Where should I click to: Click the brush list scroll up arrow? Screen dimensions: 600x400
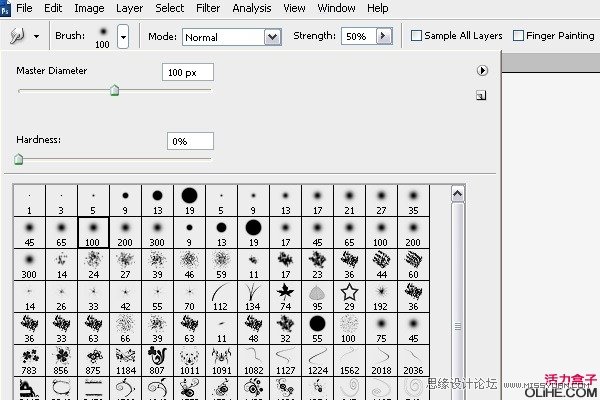tap(458, 194)
